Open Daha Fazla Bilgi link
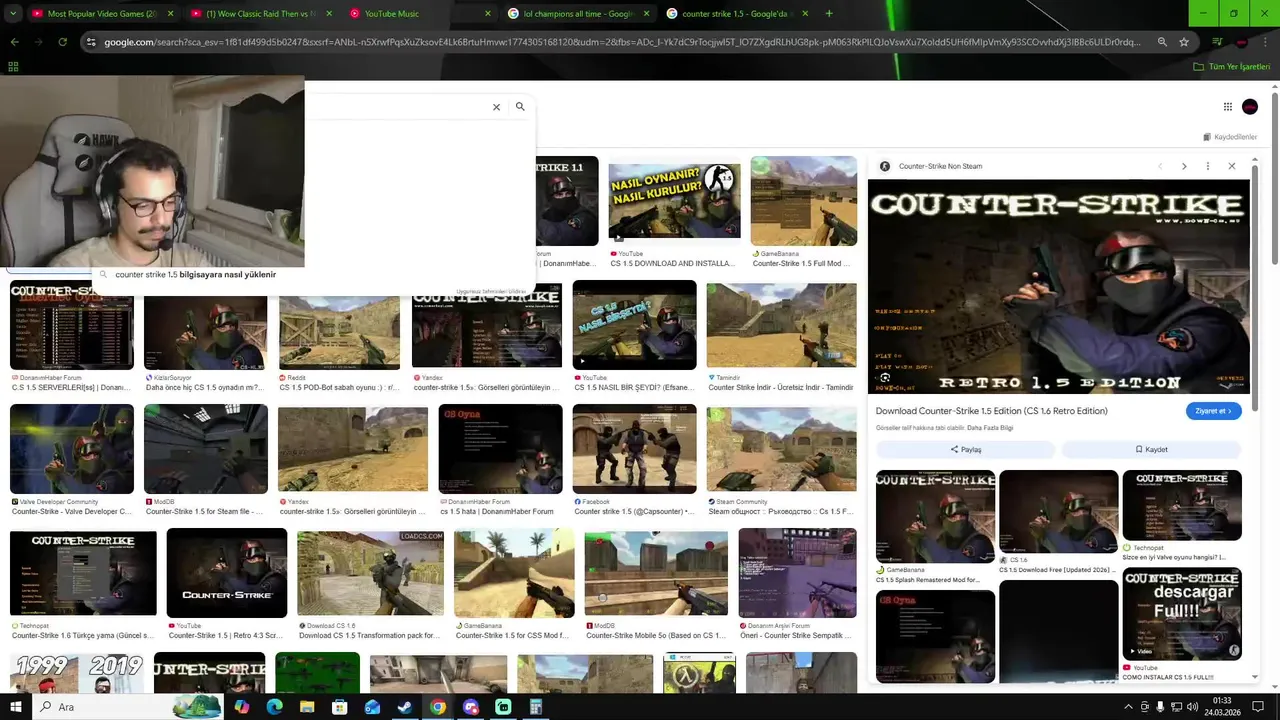Screen dimensions: 1280x720 click(x=990, y=428)
